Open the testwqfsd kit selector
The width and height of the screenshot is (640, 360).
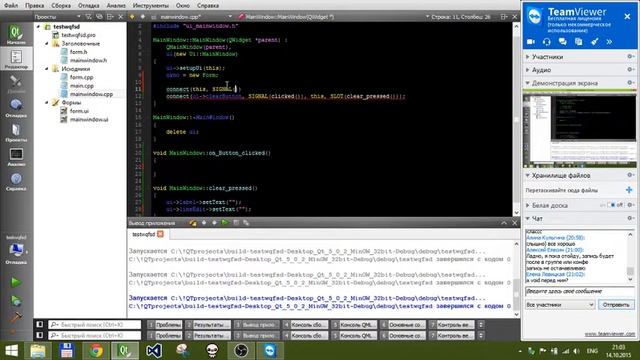point(16,249)
